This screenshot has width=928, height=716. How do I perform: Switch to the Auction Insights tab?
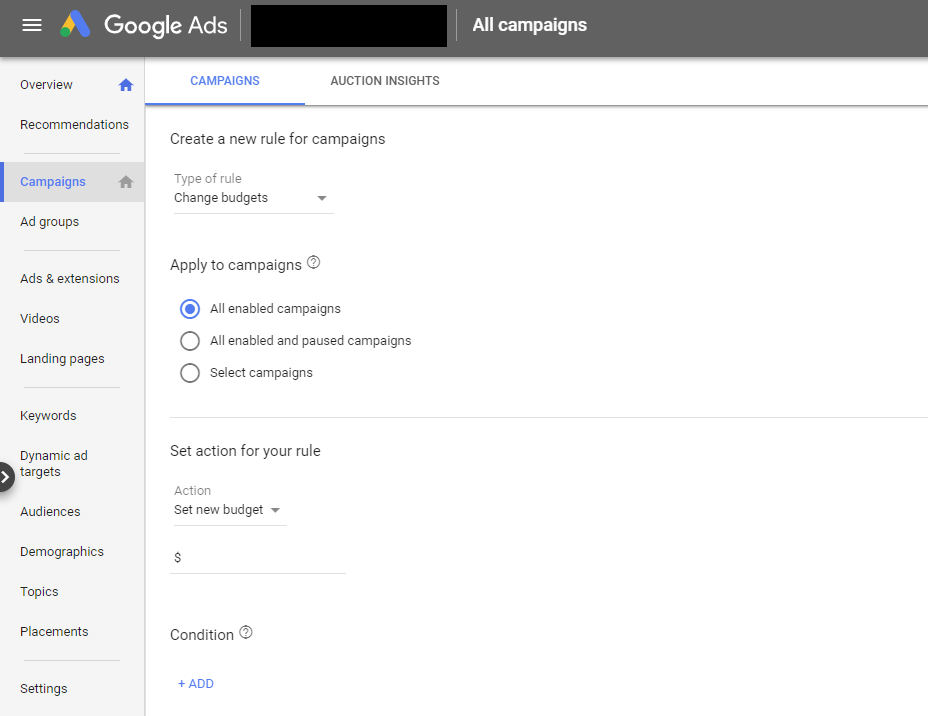pos(384,80)
